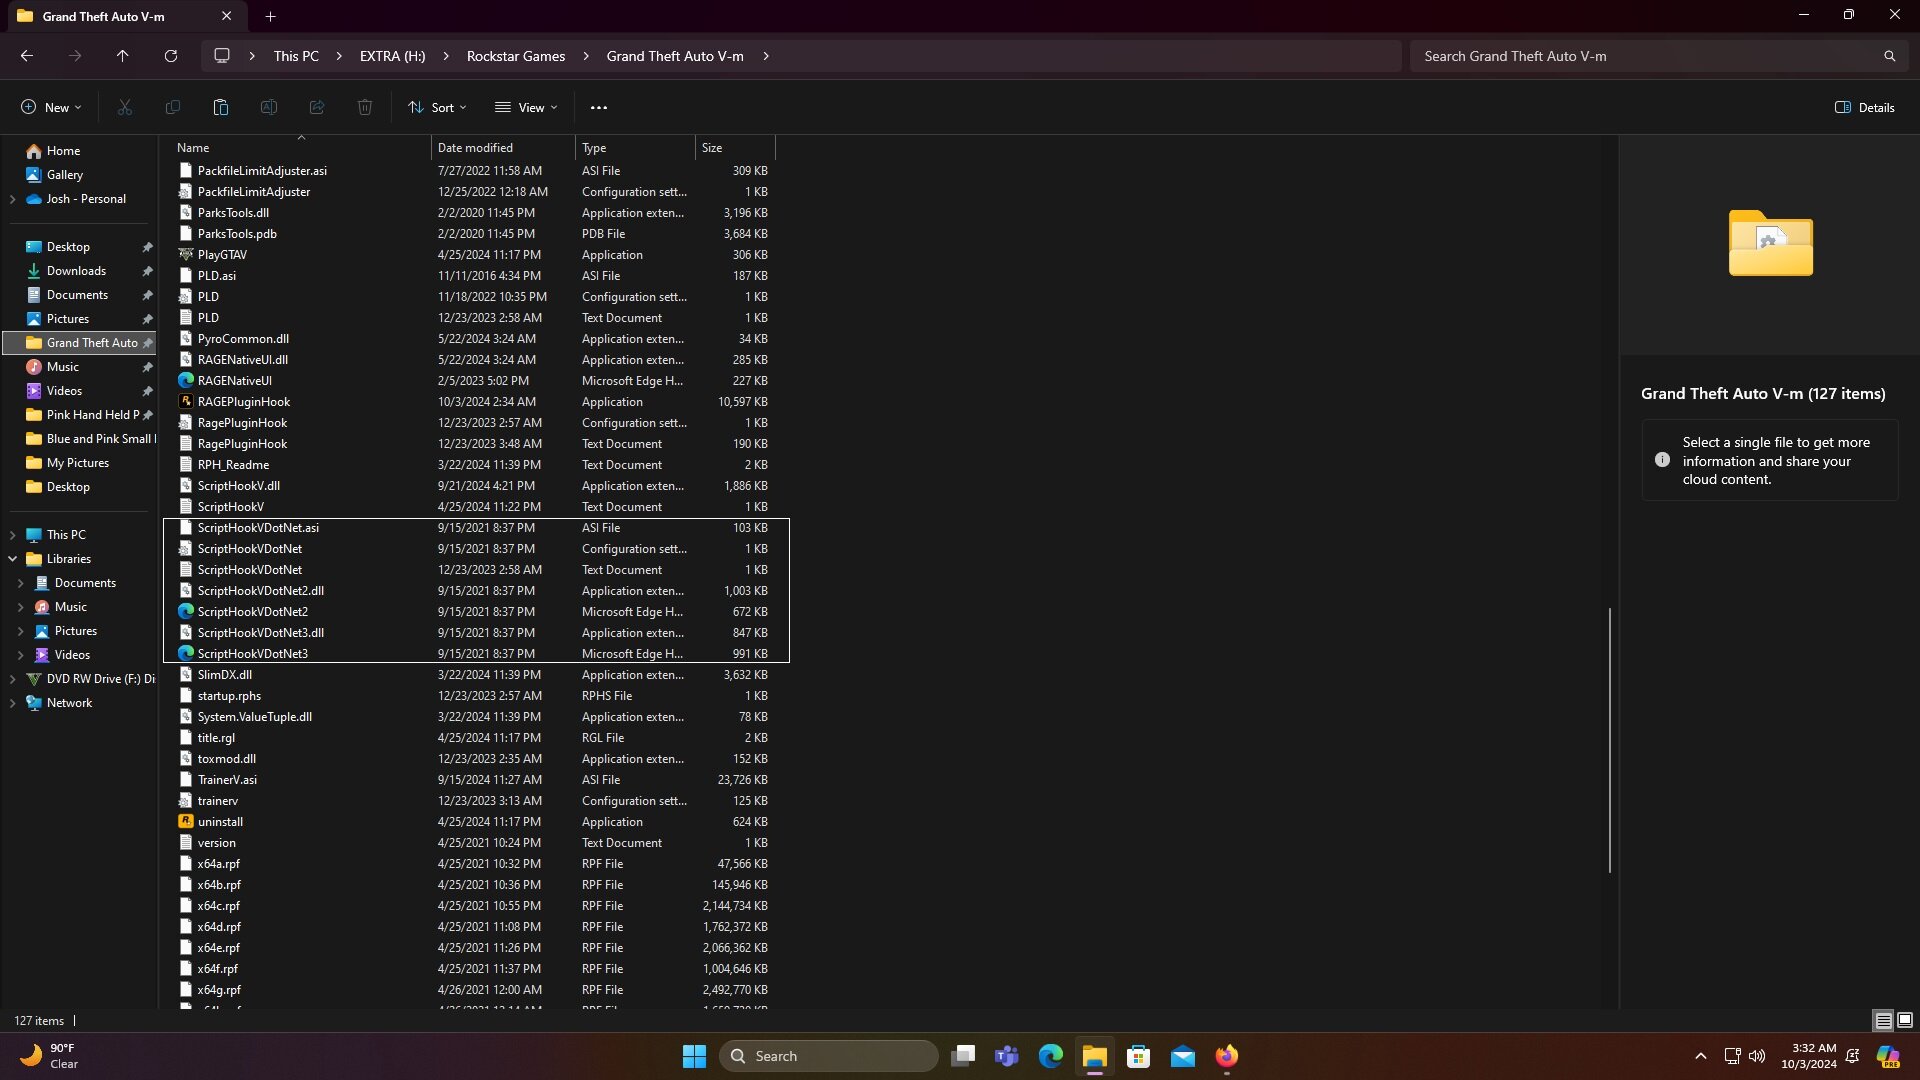Collapse the Libraries tree node

[x=13, y=559]
